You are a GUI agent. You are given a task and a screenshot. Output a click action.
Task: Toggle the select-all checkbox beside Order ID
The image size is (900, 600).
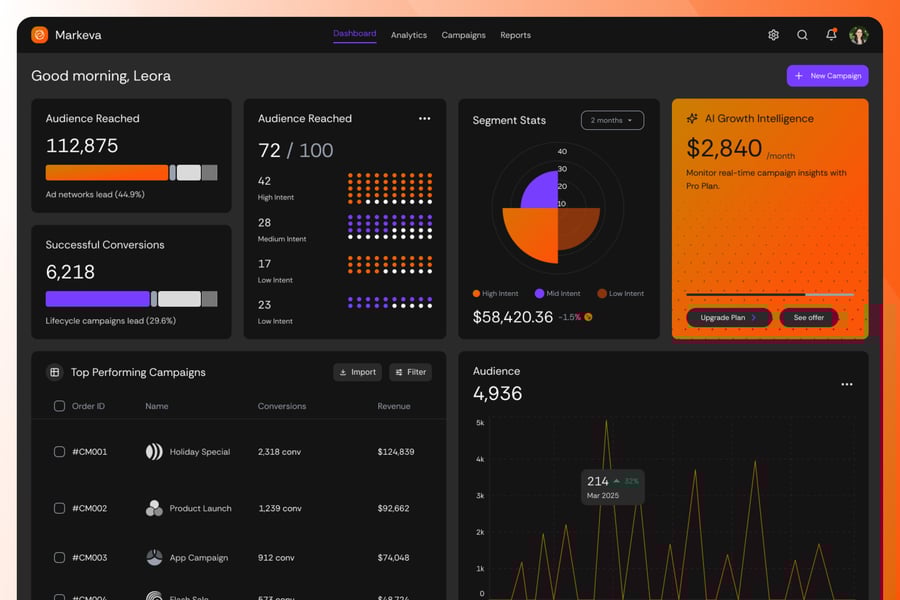pyautogui.click(x=59, y=406)
